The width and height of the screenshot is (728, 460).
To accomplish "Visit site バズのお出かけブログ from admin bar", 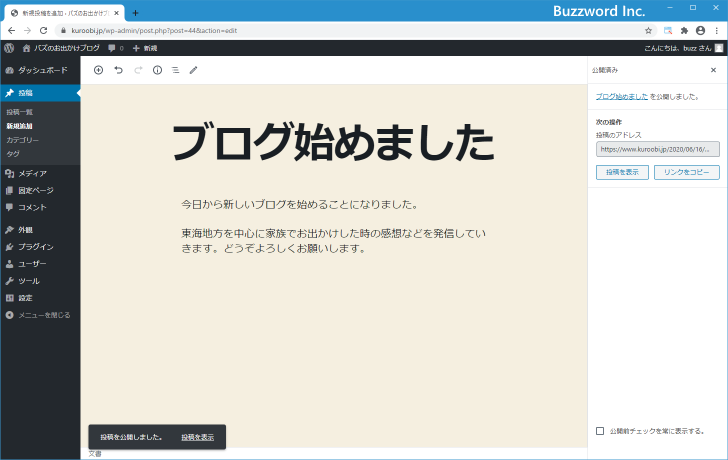I will pos(61,48).
